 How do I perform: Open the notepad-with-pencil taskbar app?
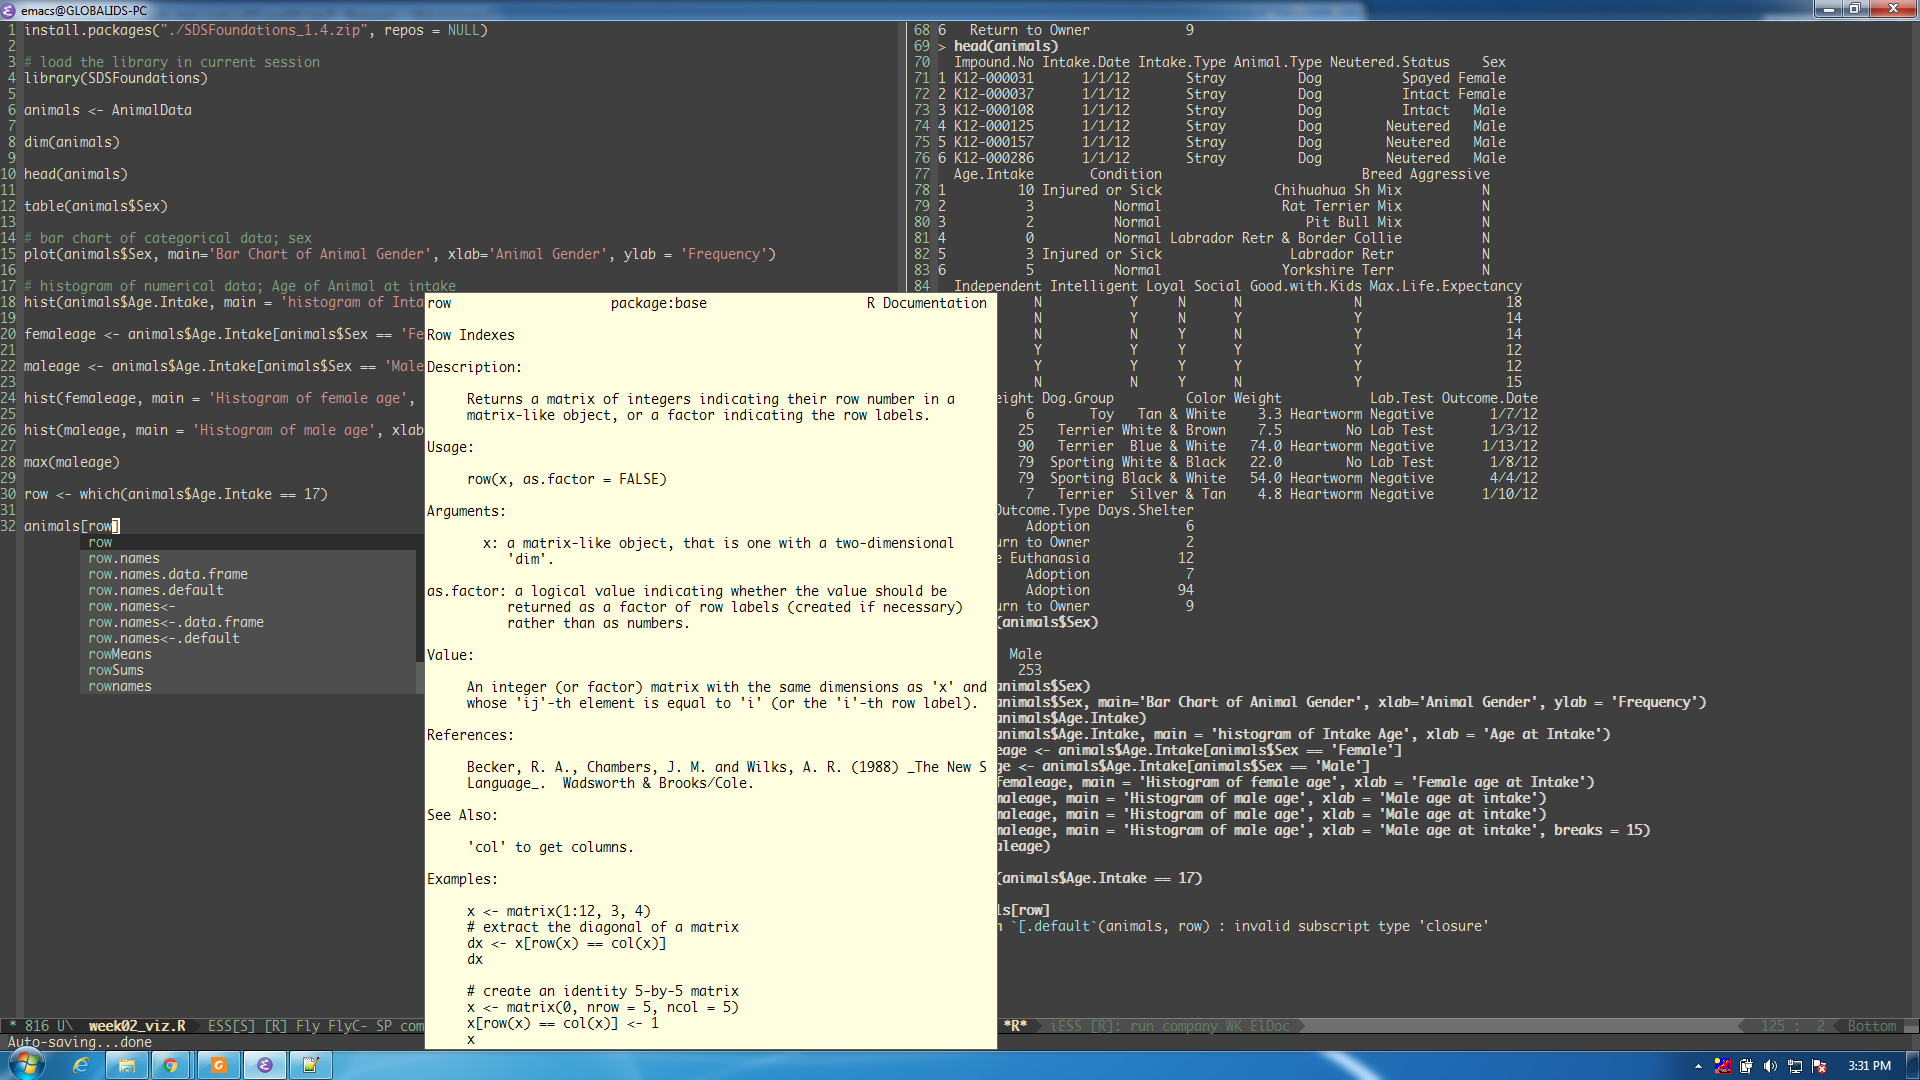311,1065
